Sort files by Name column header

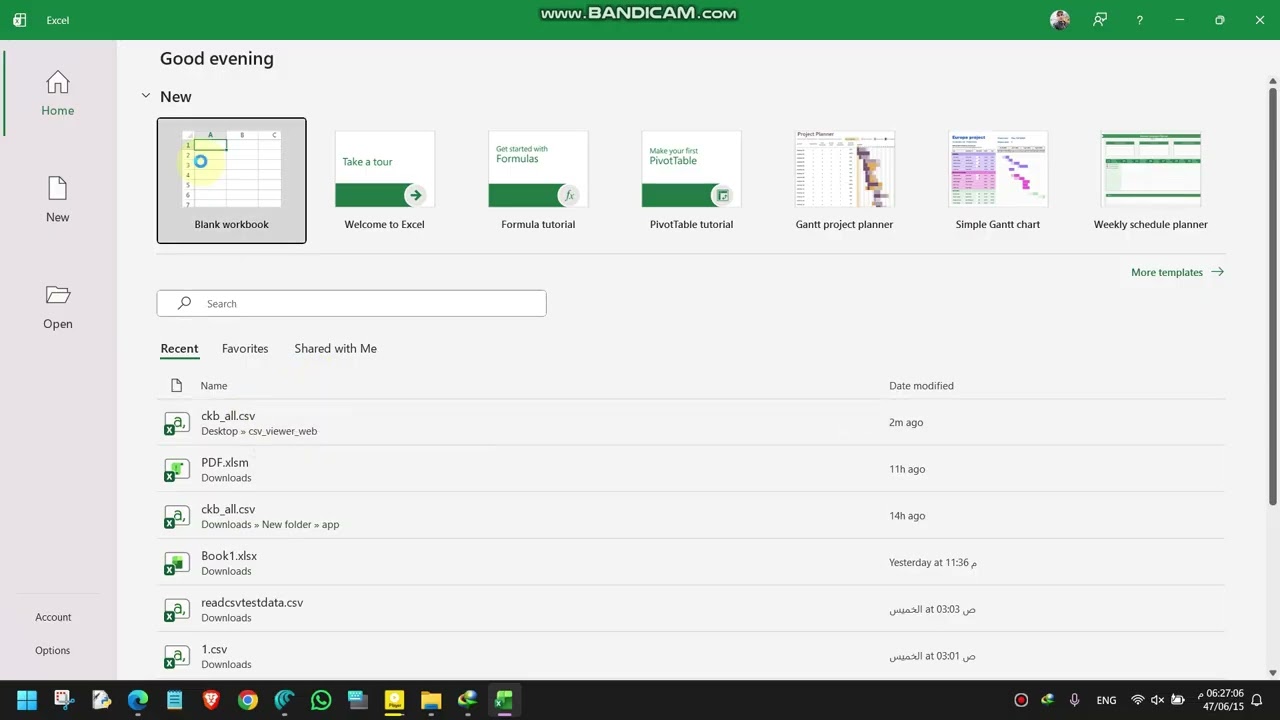point(214,385)
